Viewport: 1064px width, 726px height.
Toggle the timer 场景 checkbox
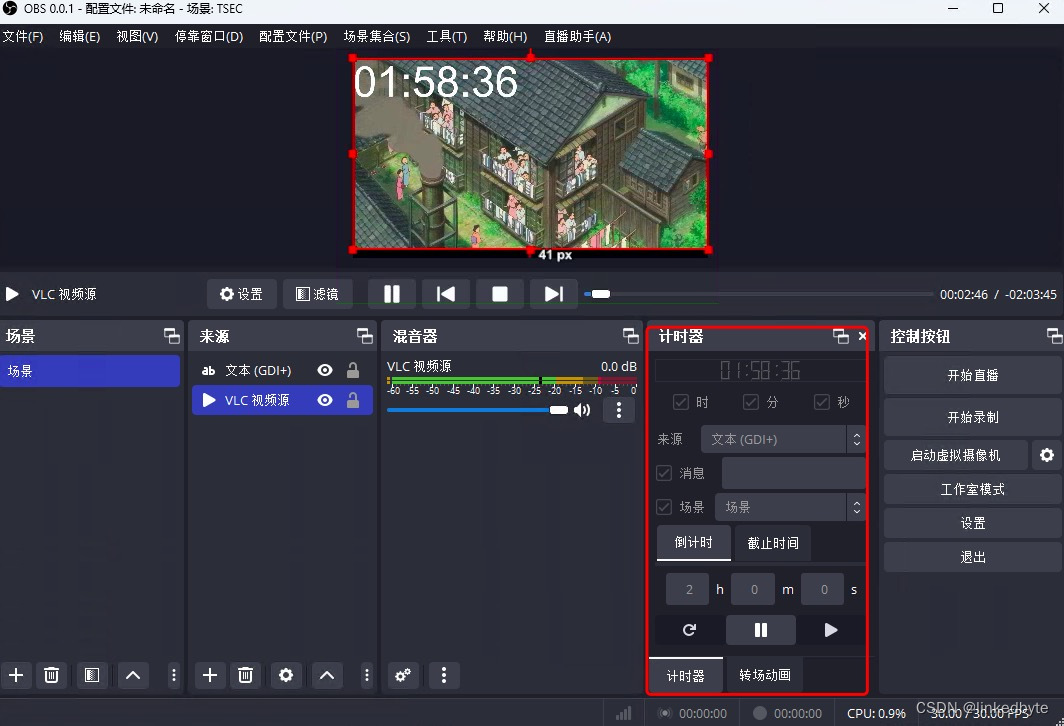click(x=664, y=507)
